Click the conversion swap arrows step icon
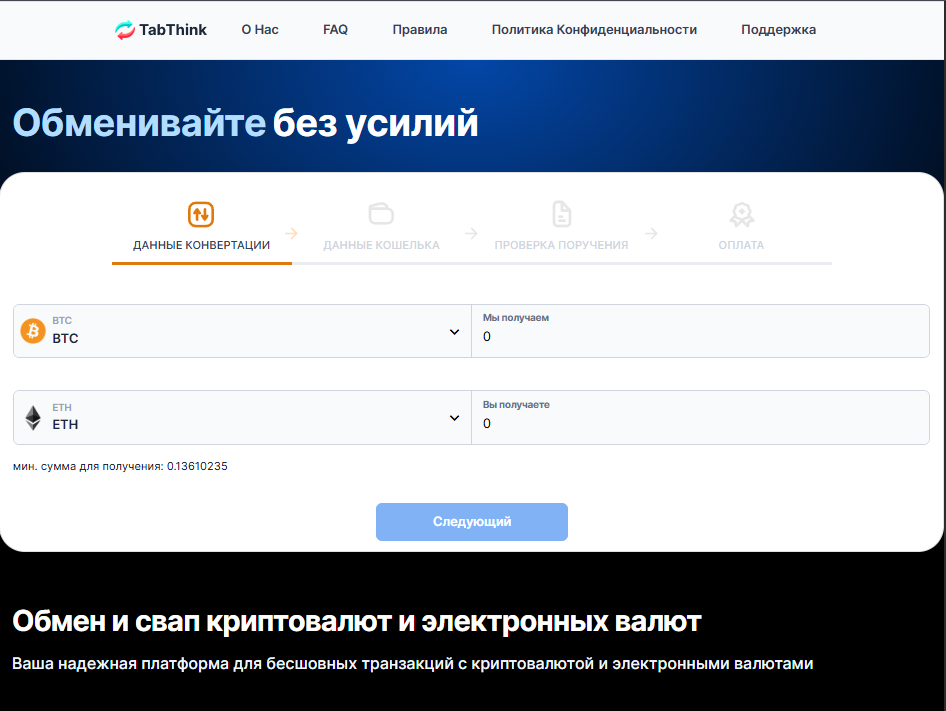The image size is (946, 711). tap(201, 214)
